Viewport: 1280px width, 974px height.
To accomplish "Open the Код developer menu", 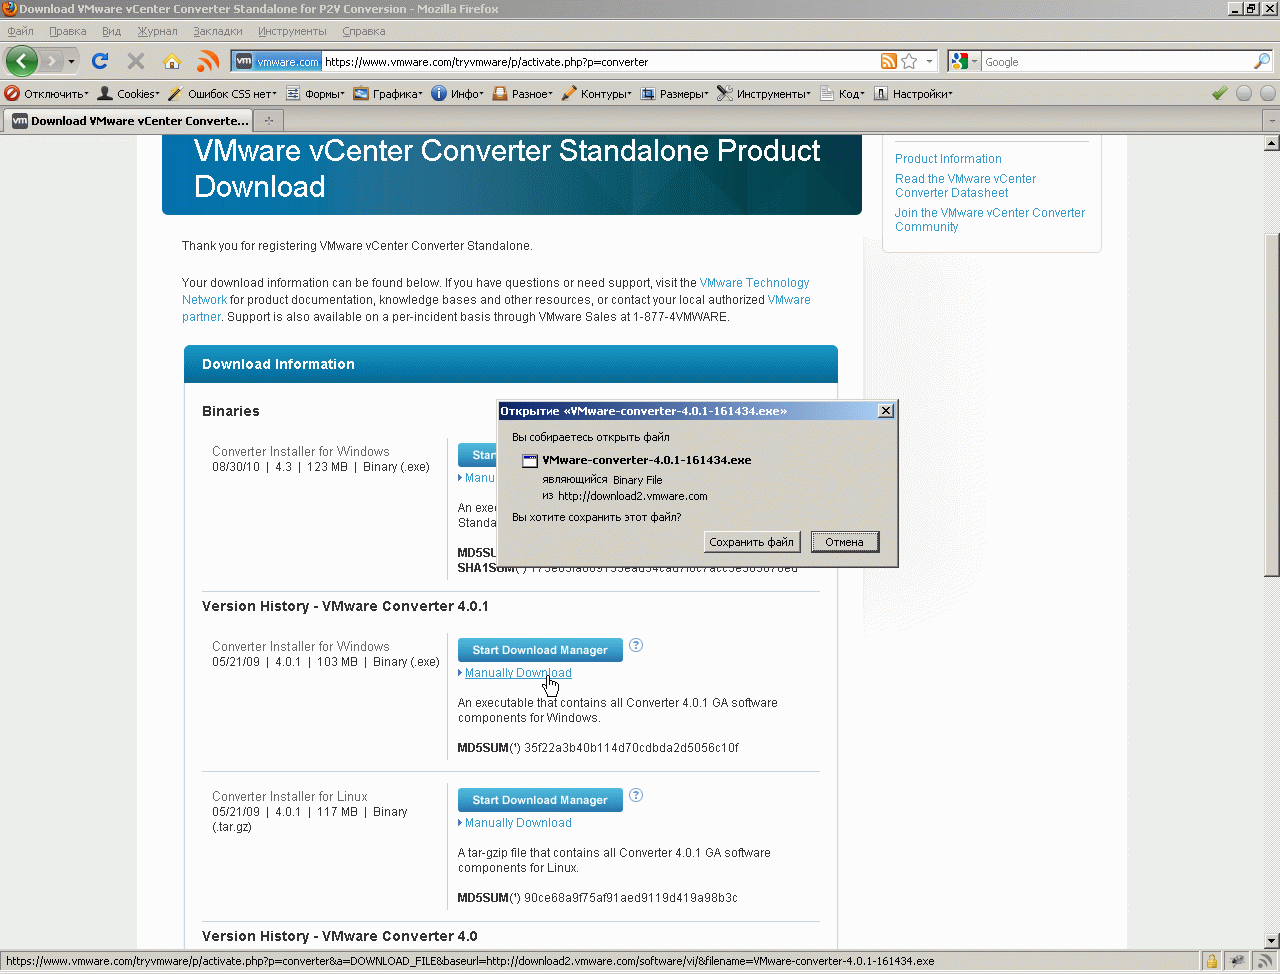I will (842, 94).
